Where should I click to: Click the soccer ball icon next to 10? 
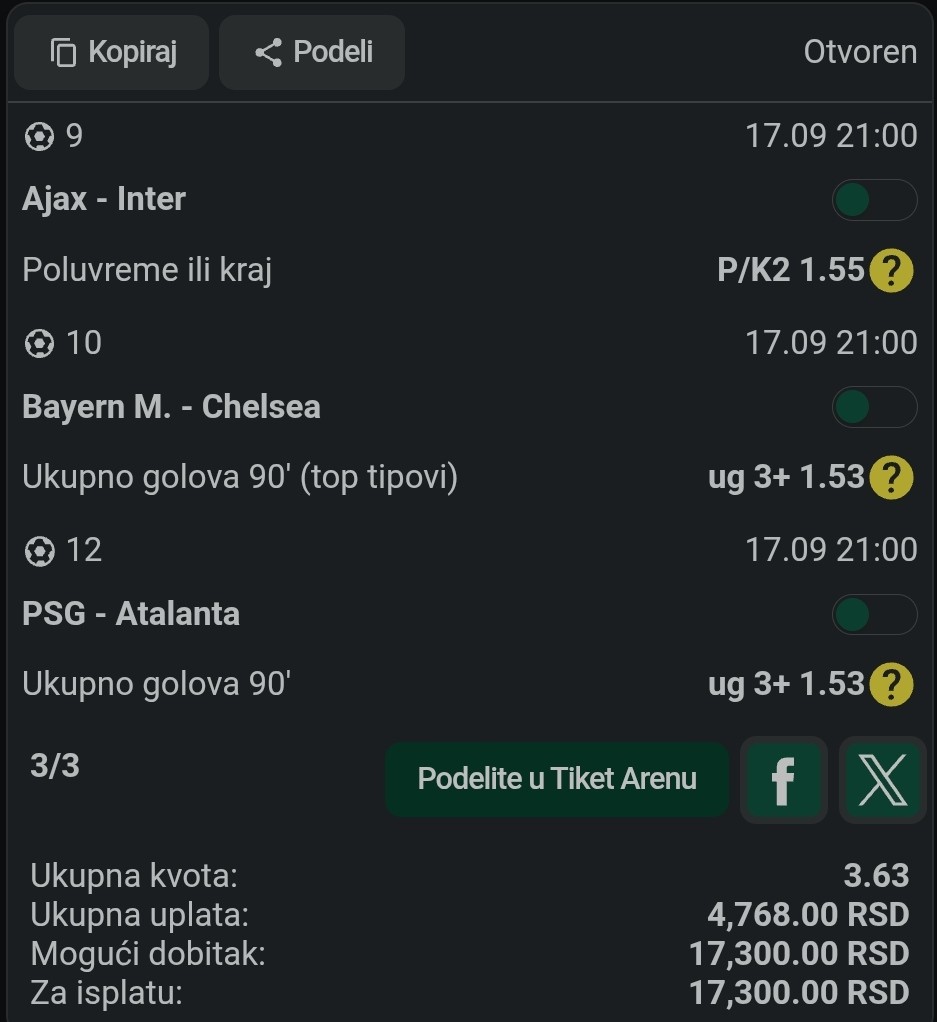pyautogui.click(x=39, y=343)
